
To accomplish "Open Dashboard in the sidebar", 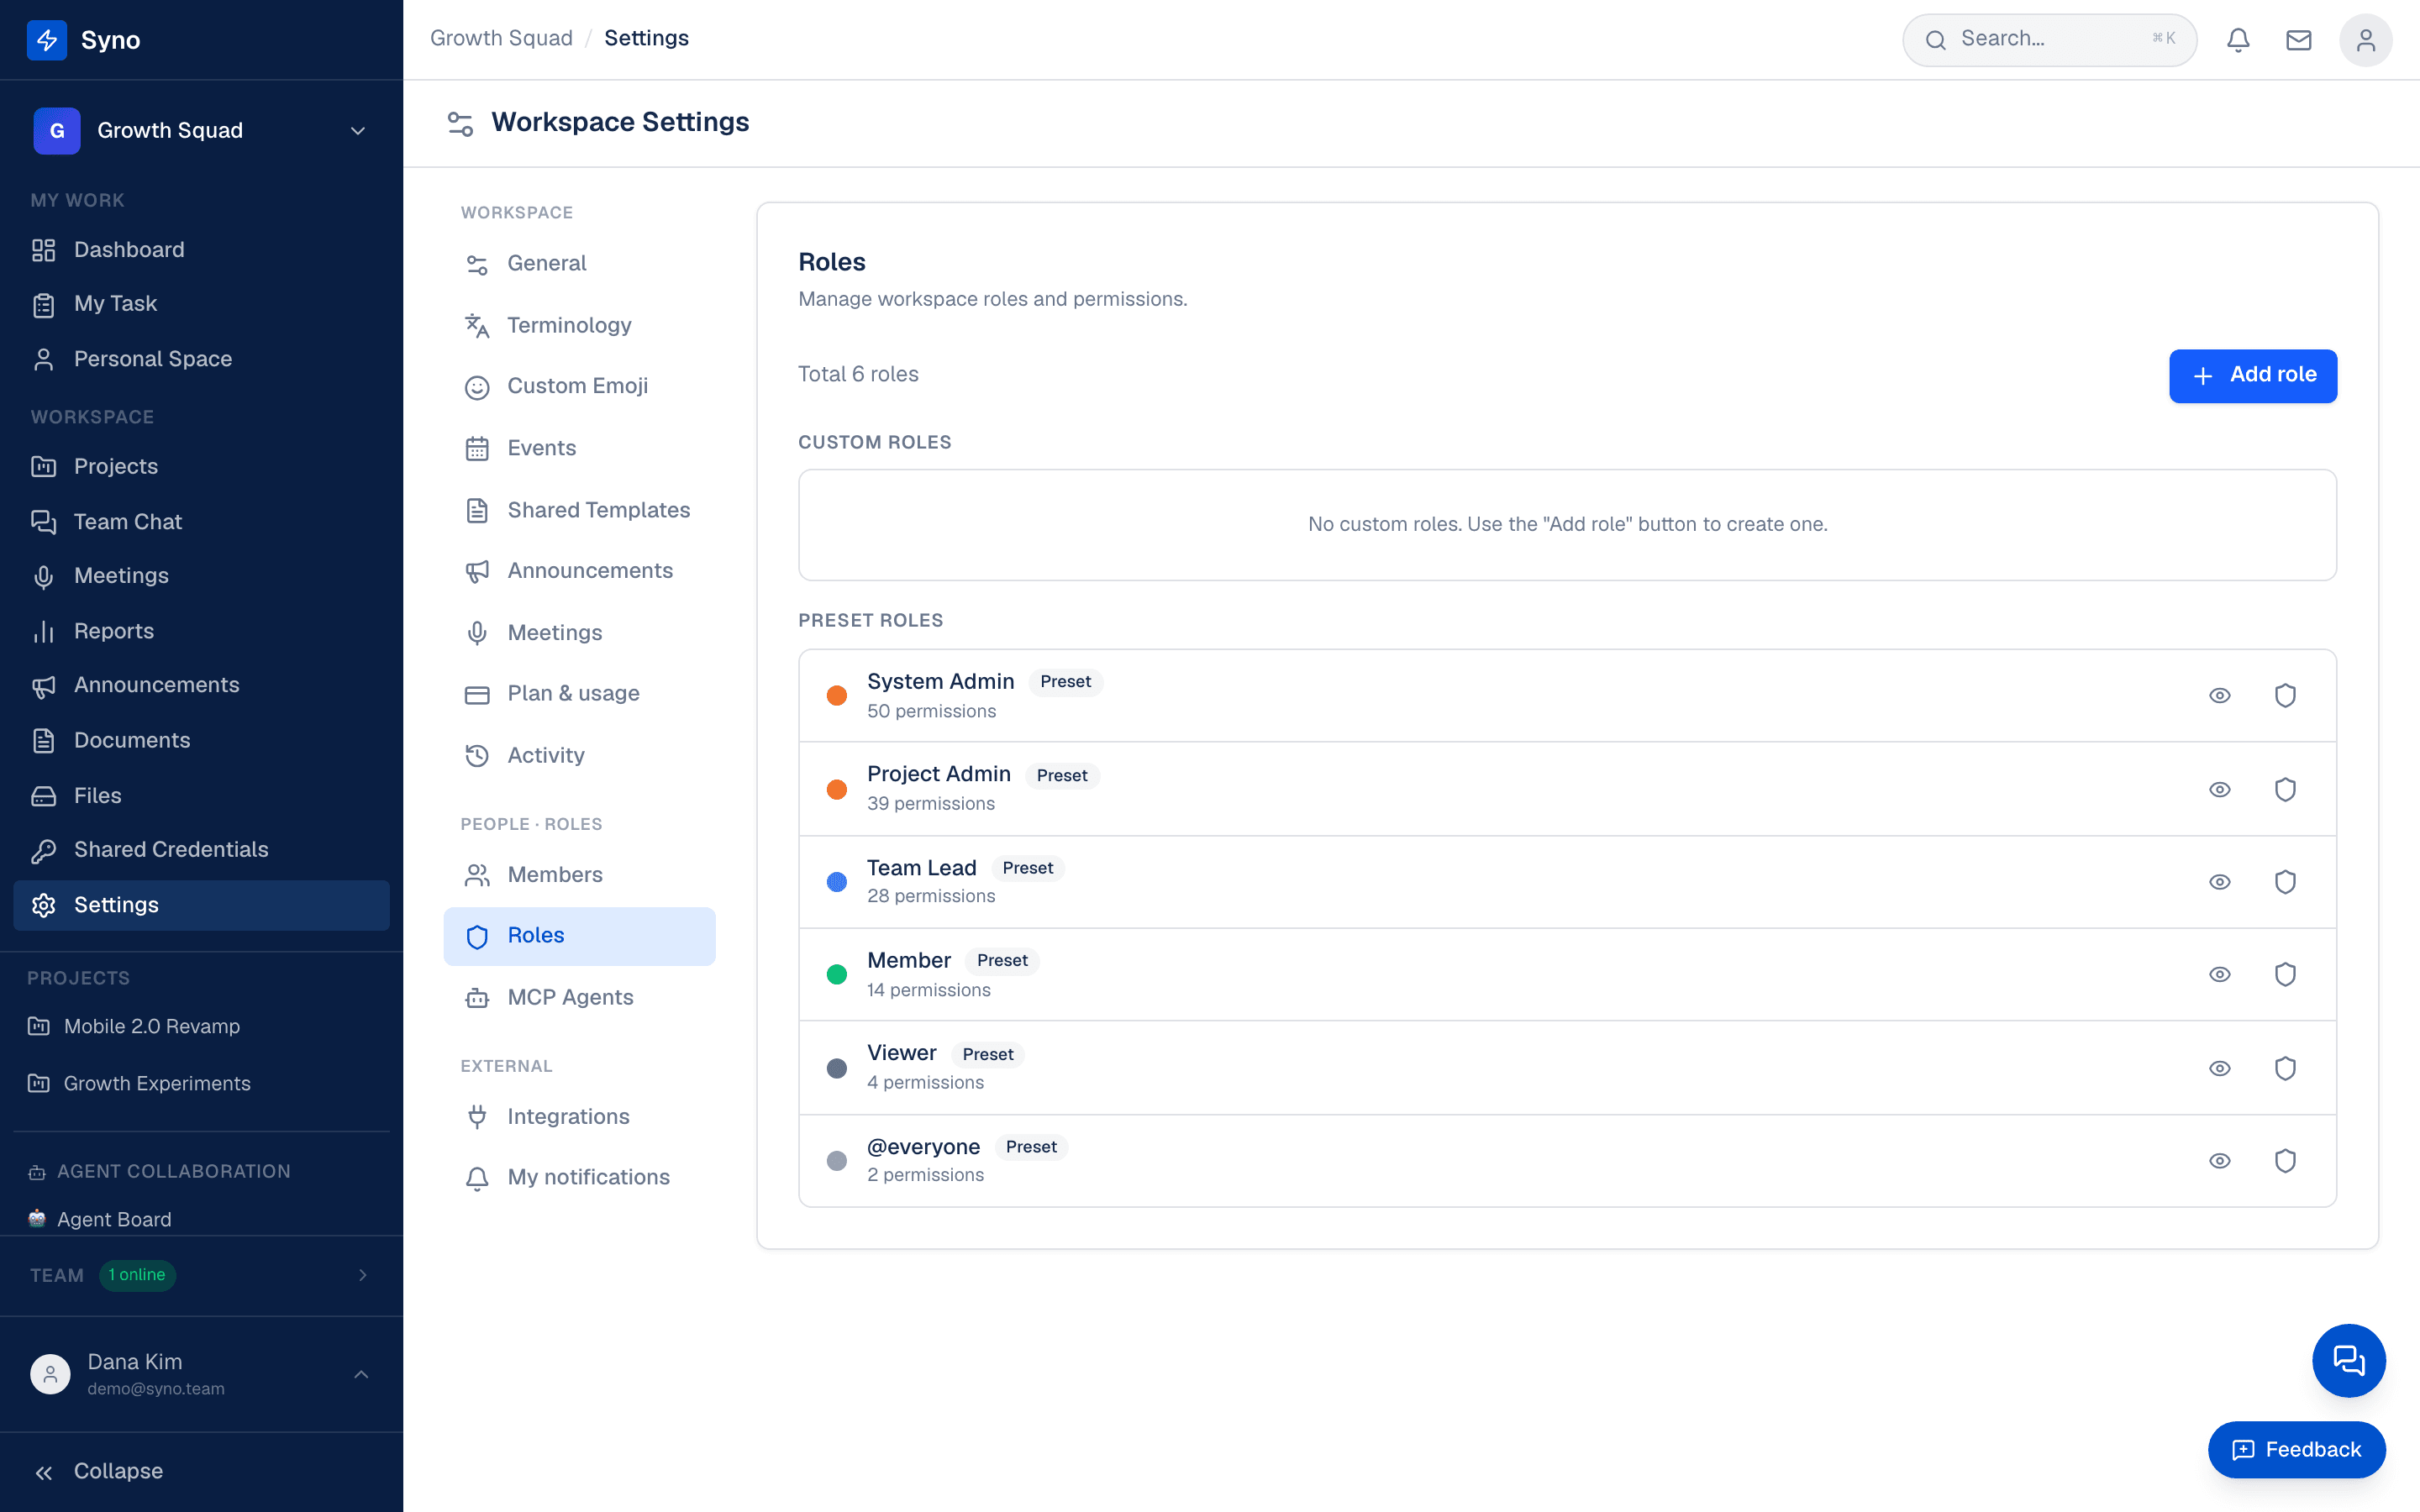I will tap(201, 250).
